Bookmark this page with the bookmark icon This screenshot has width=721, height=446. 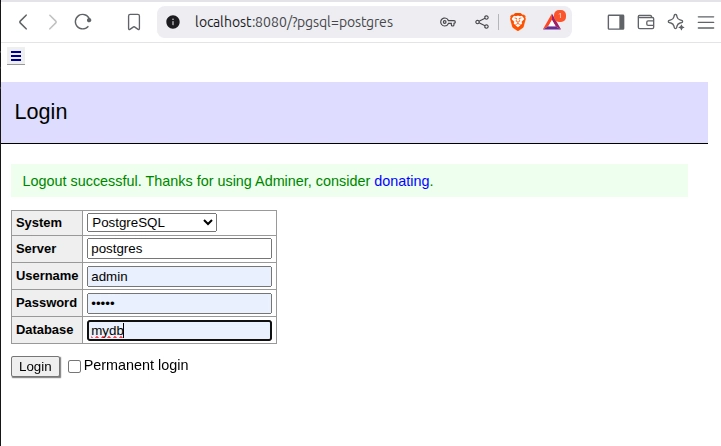(x=134, y=22)
